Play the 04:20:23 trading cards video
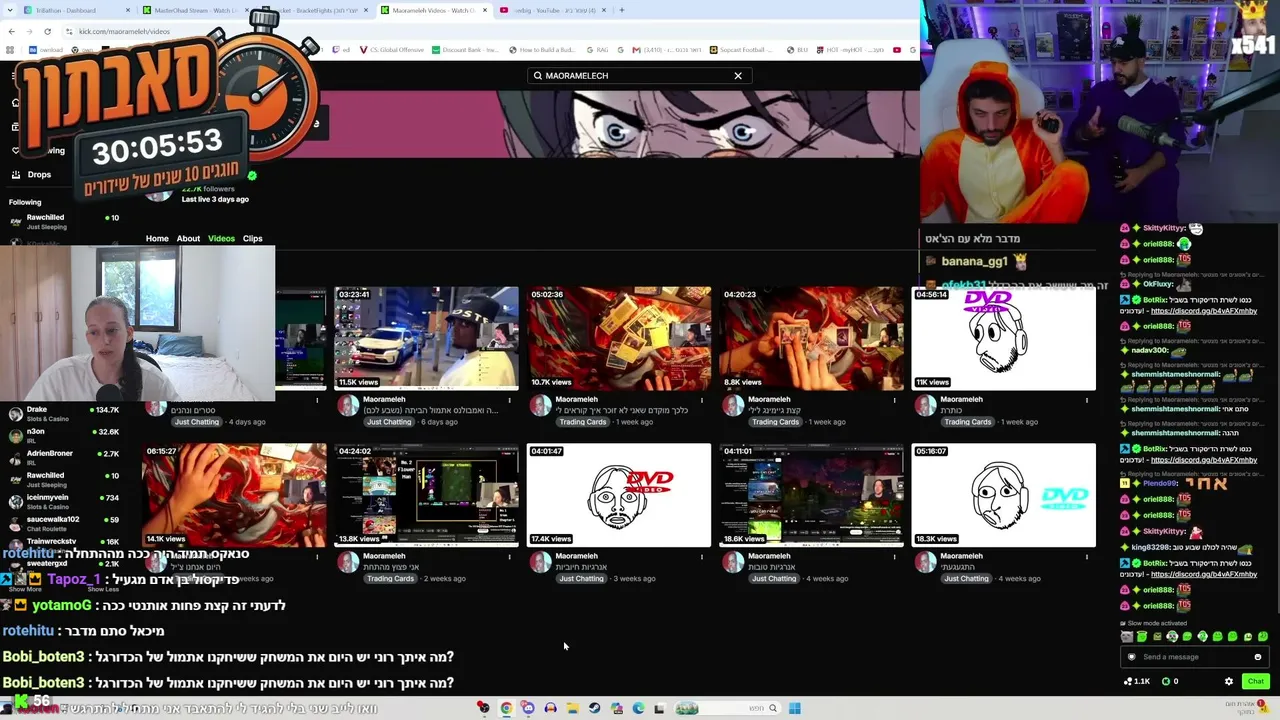 (x=811, y=338)
